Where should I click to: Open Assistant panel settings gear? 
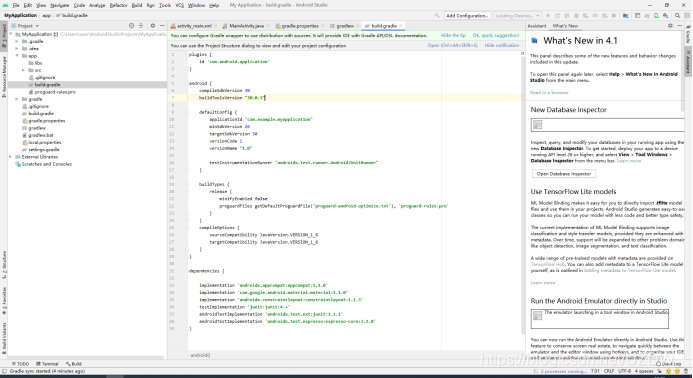tap(670, 26)
